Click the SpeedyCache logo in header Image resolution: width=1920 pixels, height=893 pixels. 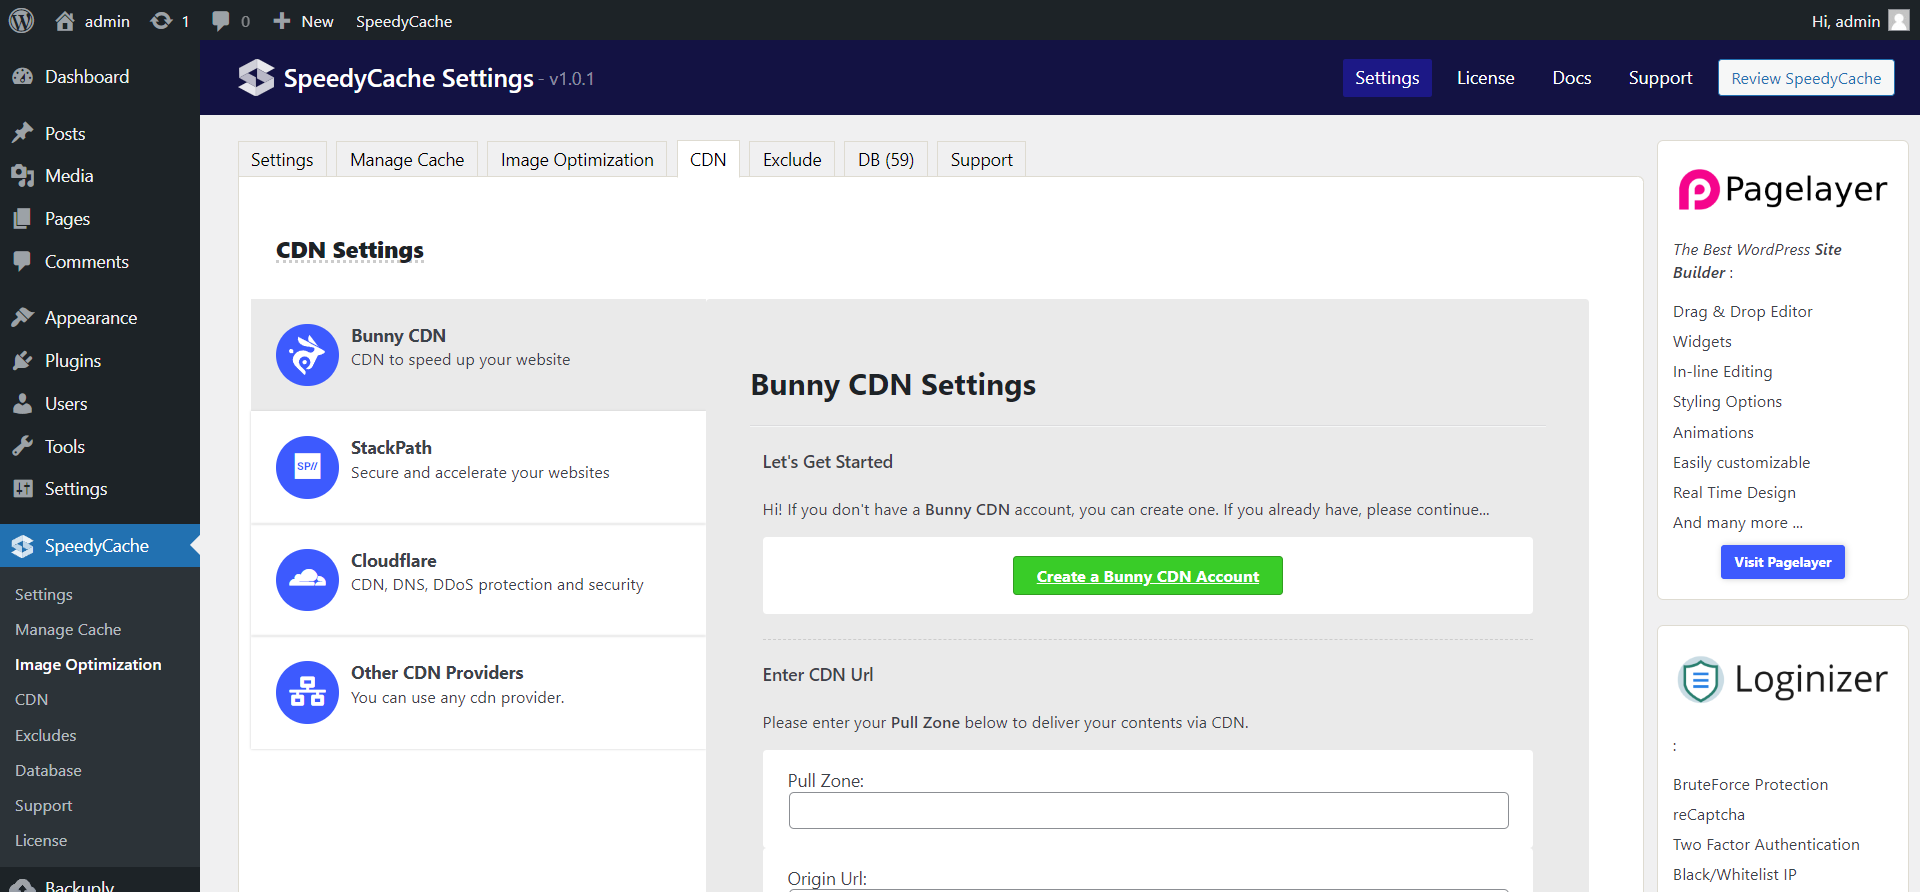256,78
